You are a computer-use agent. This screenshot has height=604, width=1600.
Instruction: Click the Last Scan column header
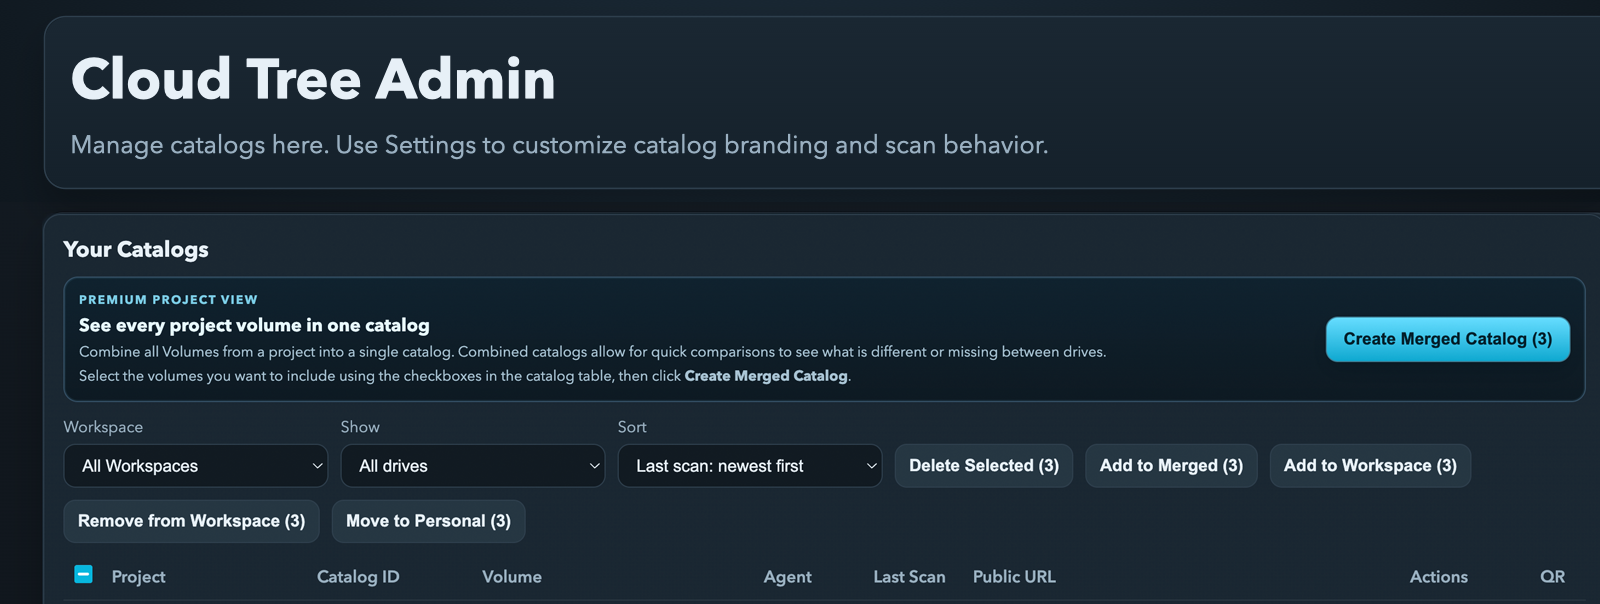909,576
